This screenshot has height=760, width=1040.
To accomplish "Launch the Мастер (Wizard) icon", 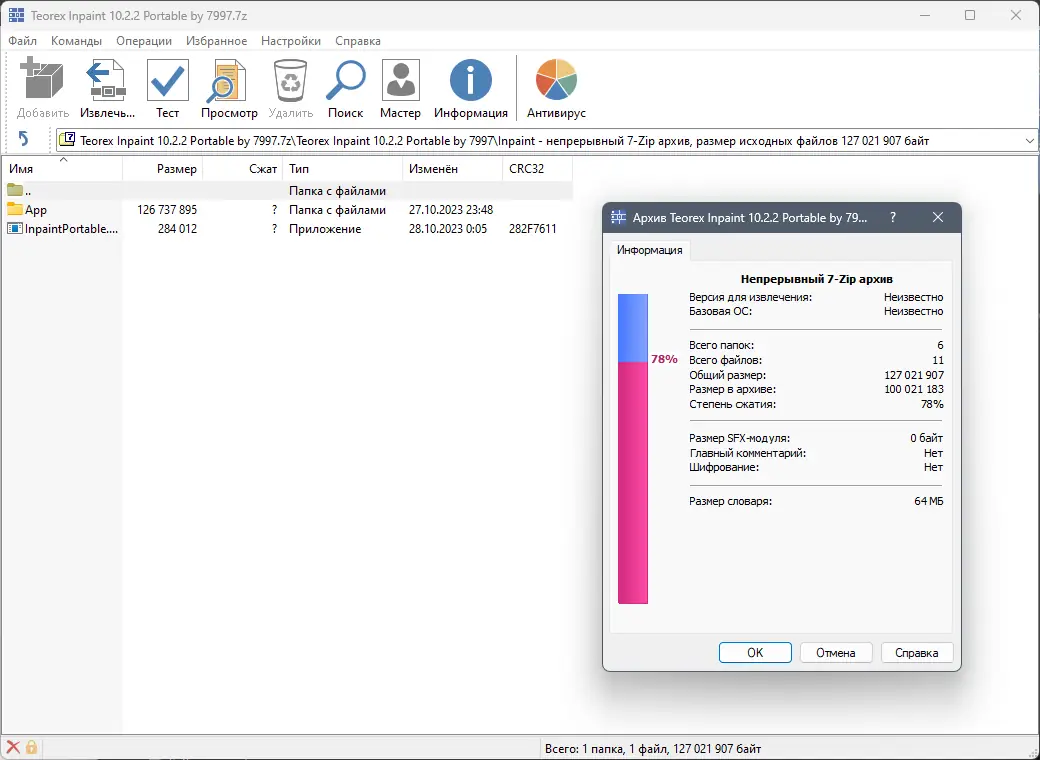I will 400,78.
